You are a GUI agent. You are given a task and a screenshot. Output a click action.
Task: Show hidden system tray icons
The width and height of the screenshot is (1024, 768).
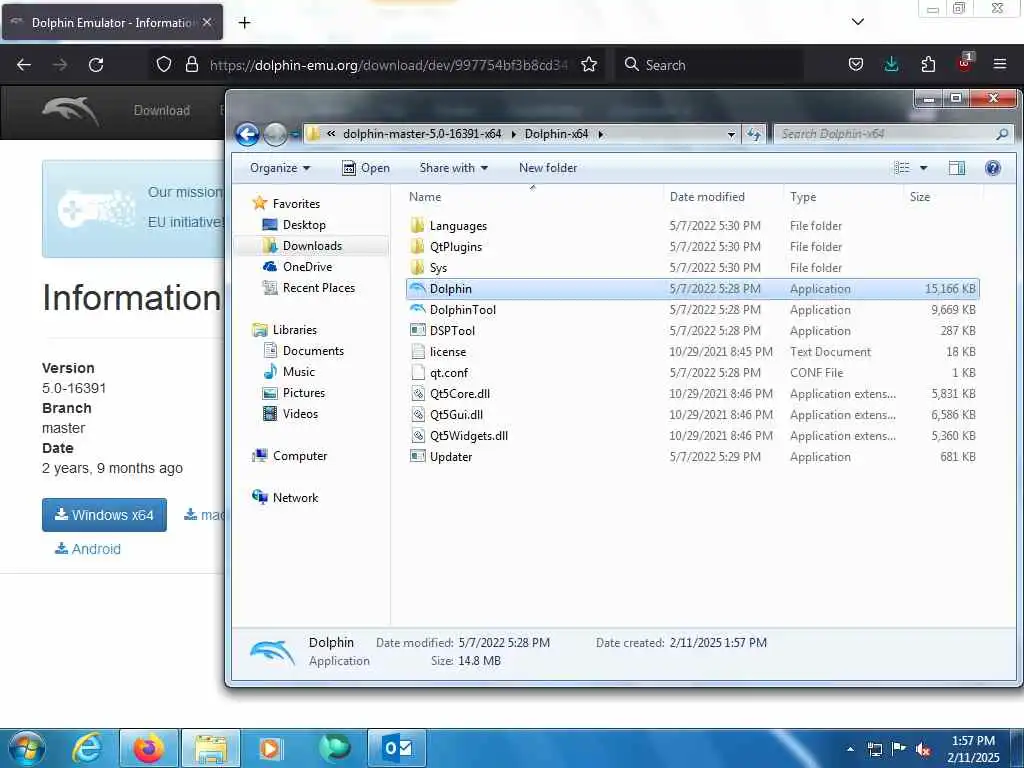point(850,749)
